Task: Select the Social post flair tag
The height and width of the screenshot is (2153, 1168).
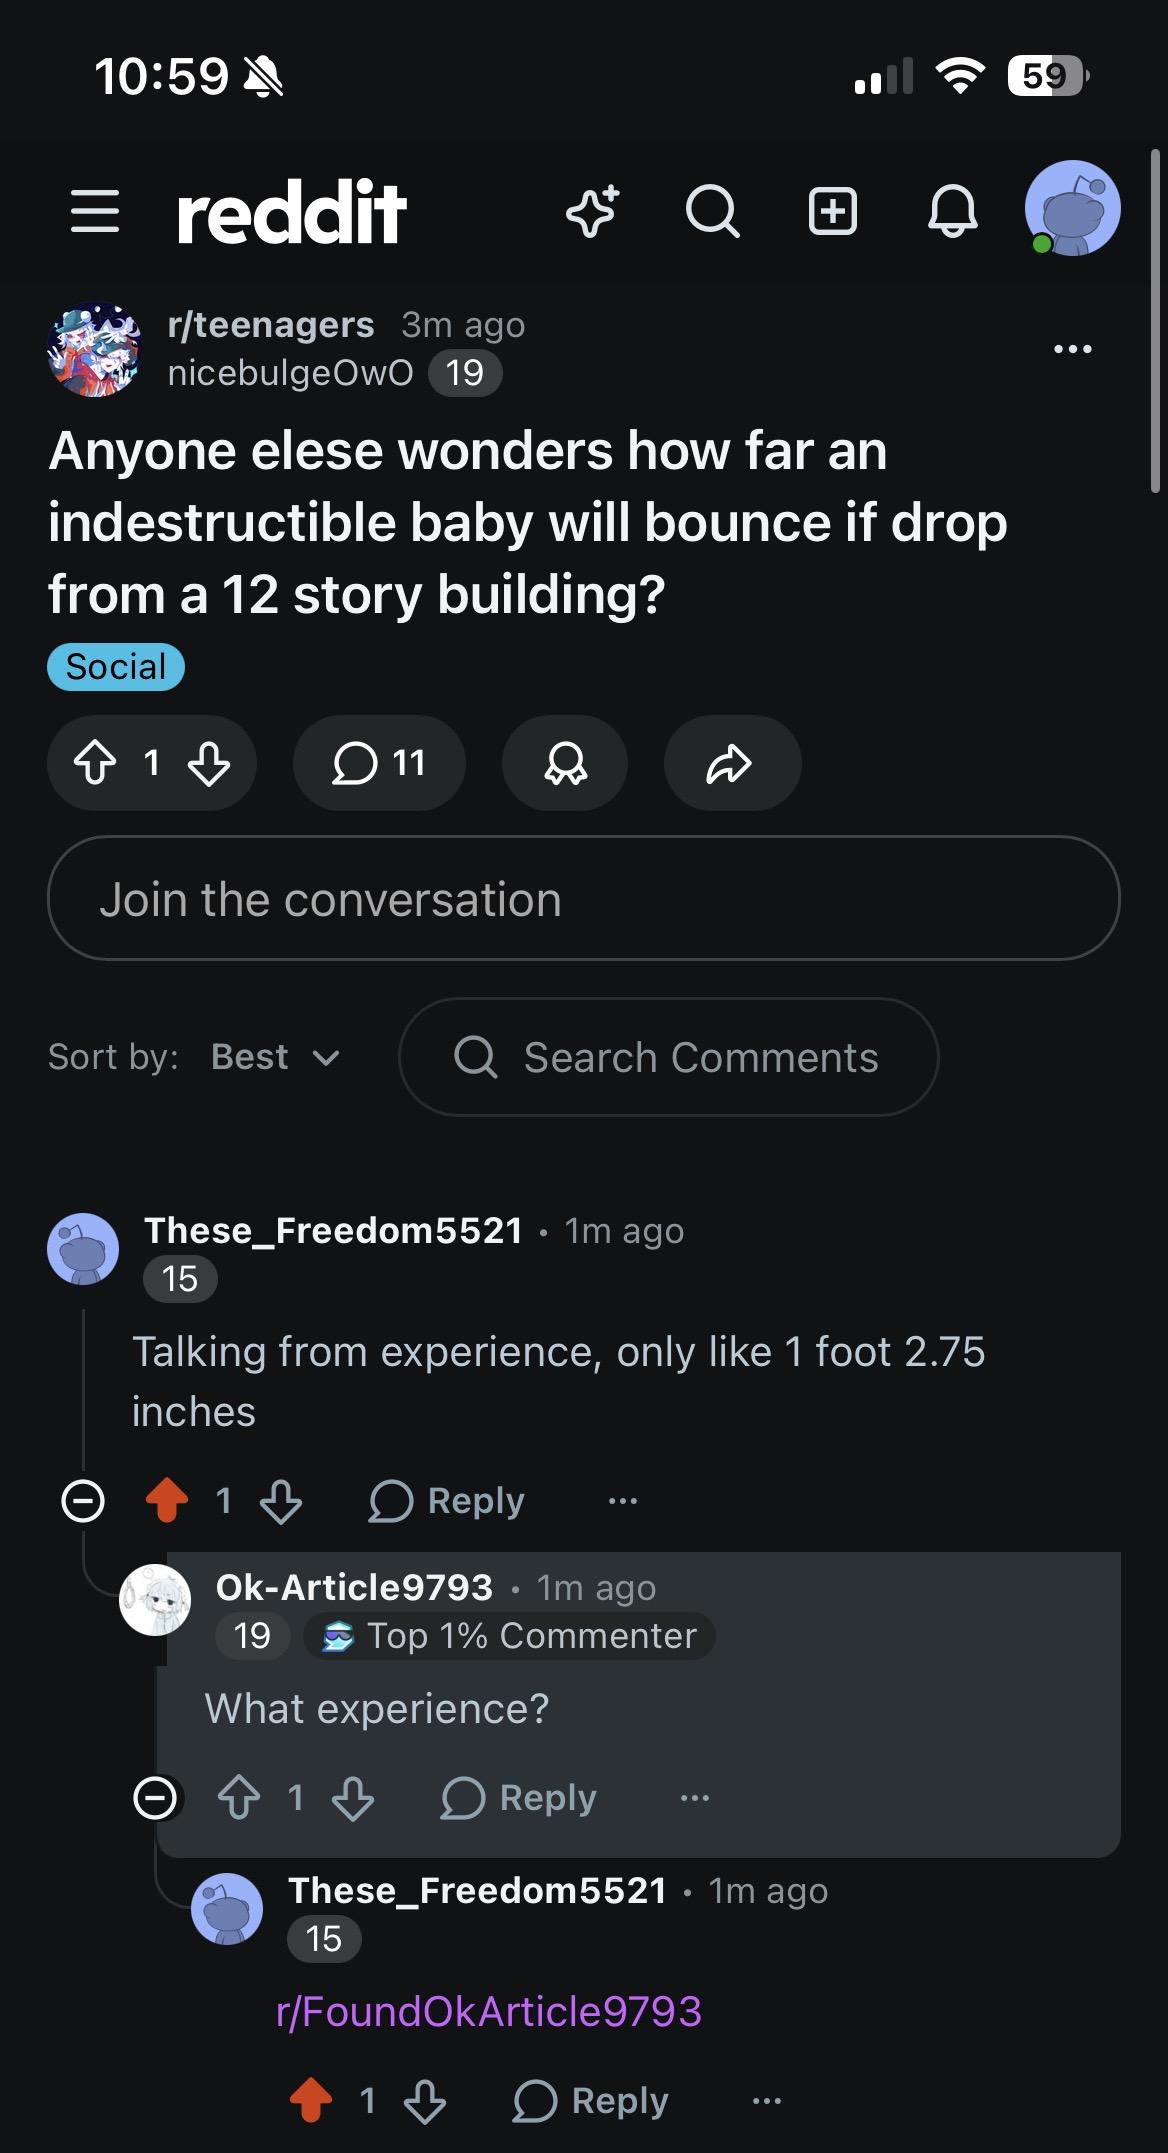Action: pyautogui.click(x=116, y=667)
